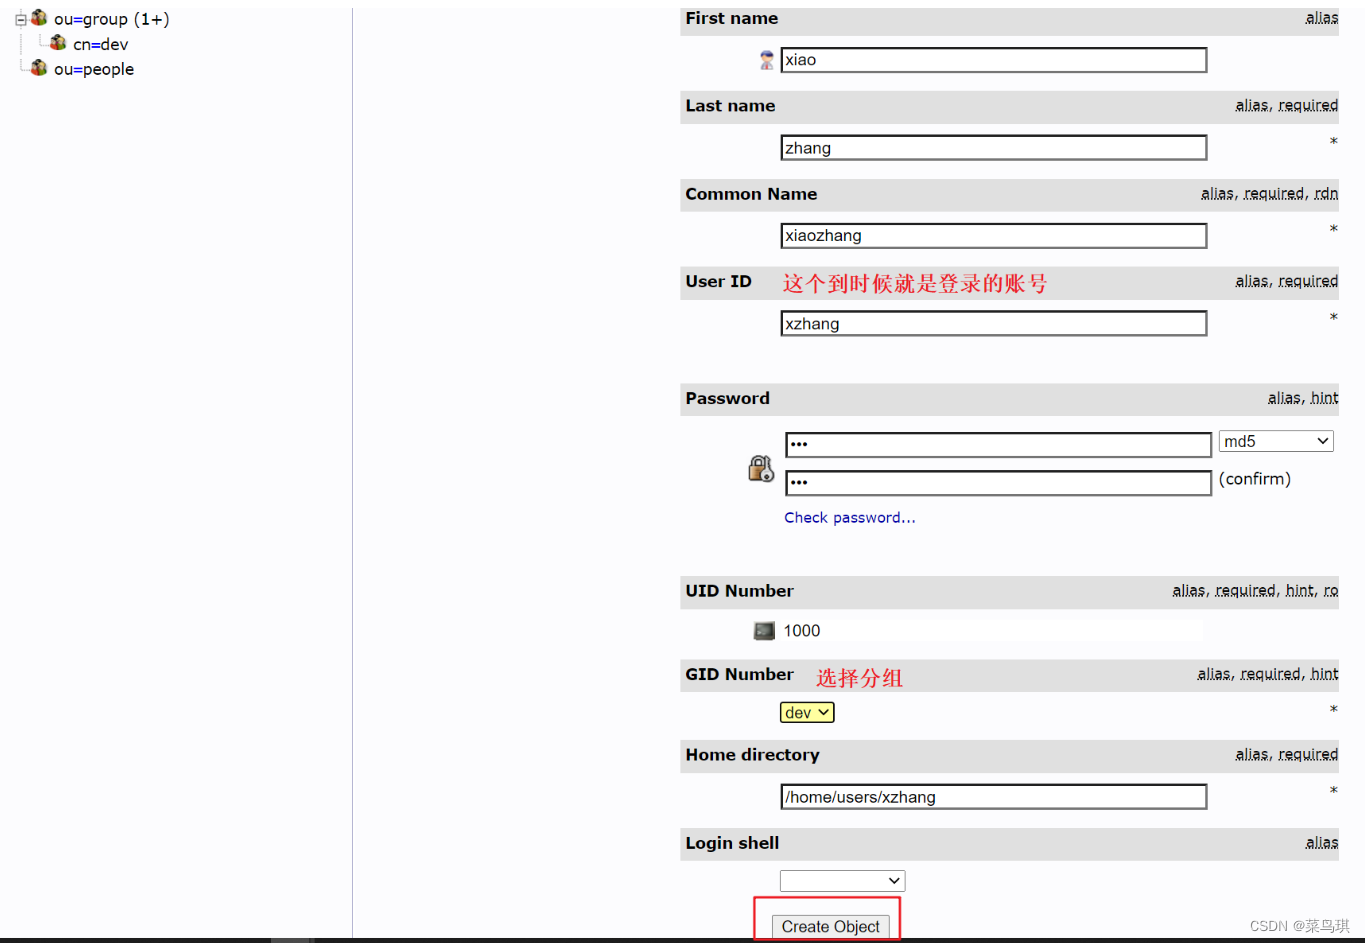
Task: Click the alias, required hint for Last name
Action: 1286,105
